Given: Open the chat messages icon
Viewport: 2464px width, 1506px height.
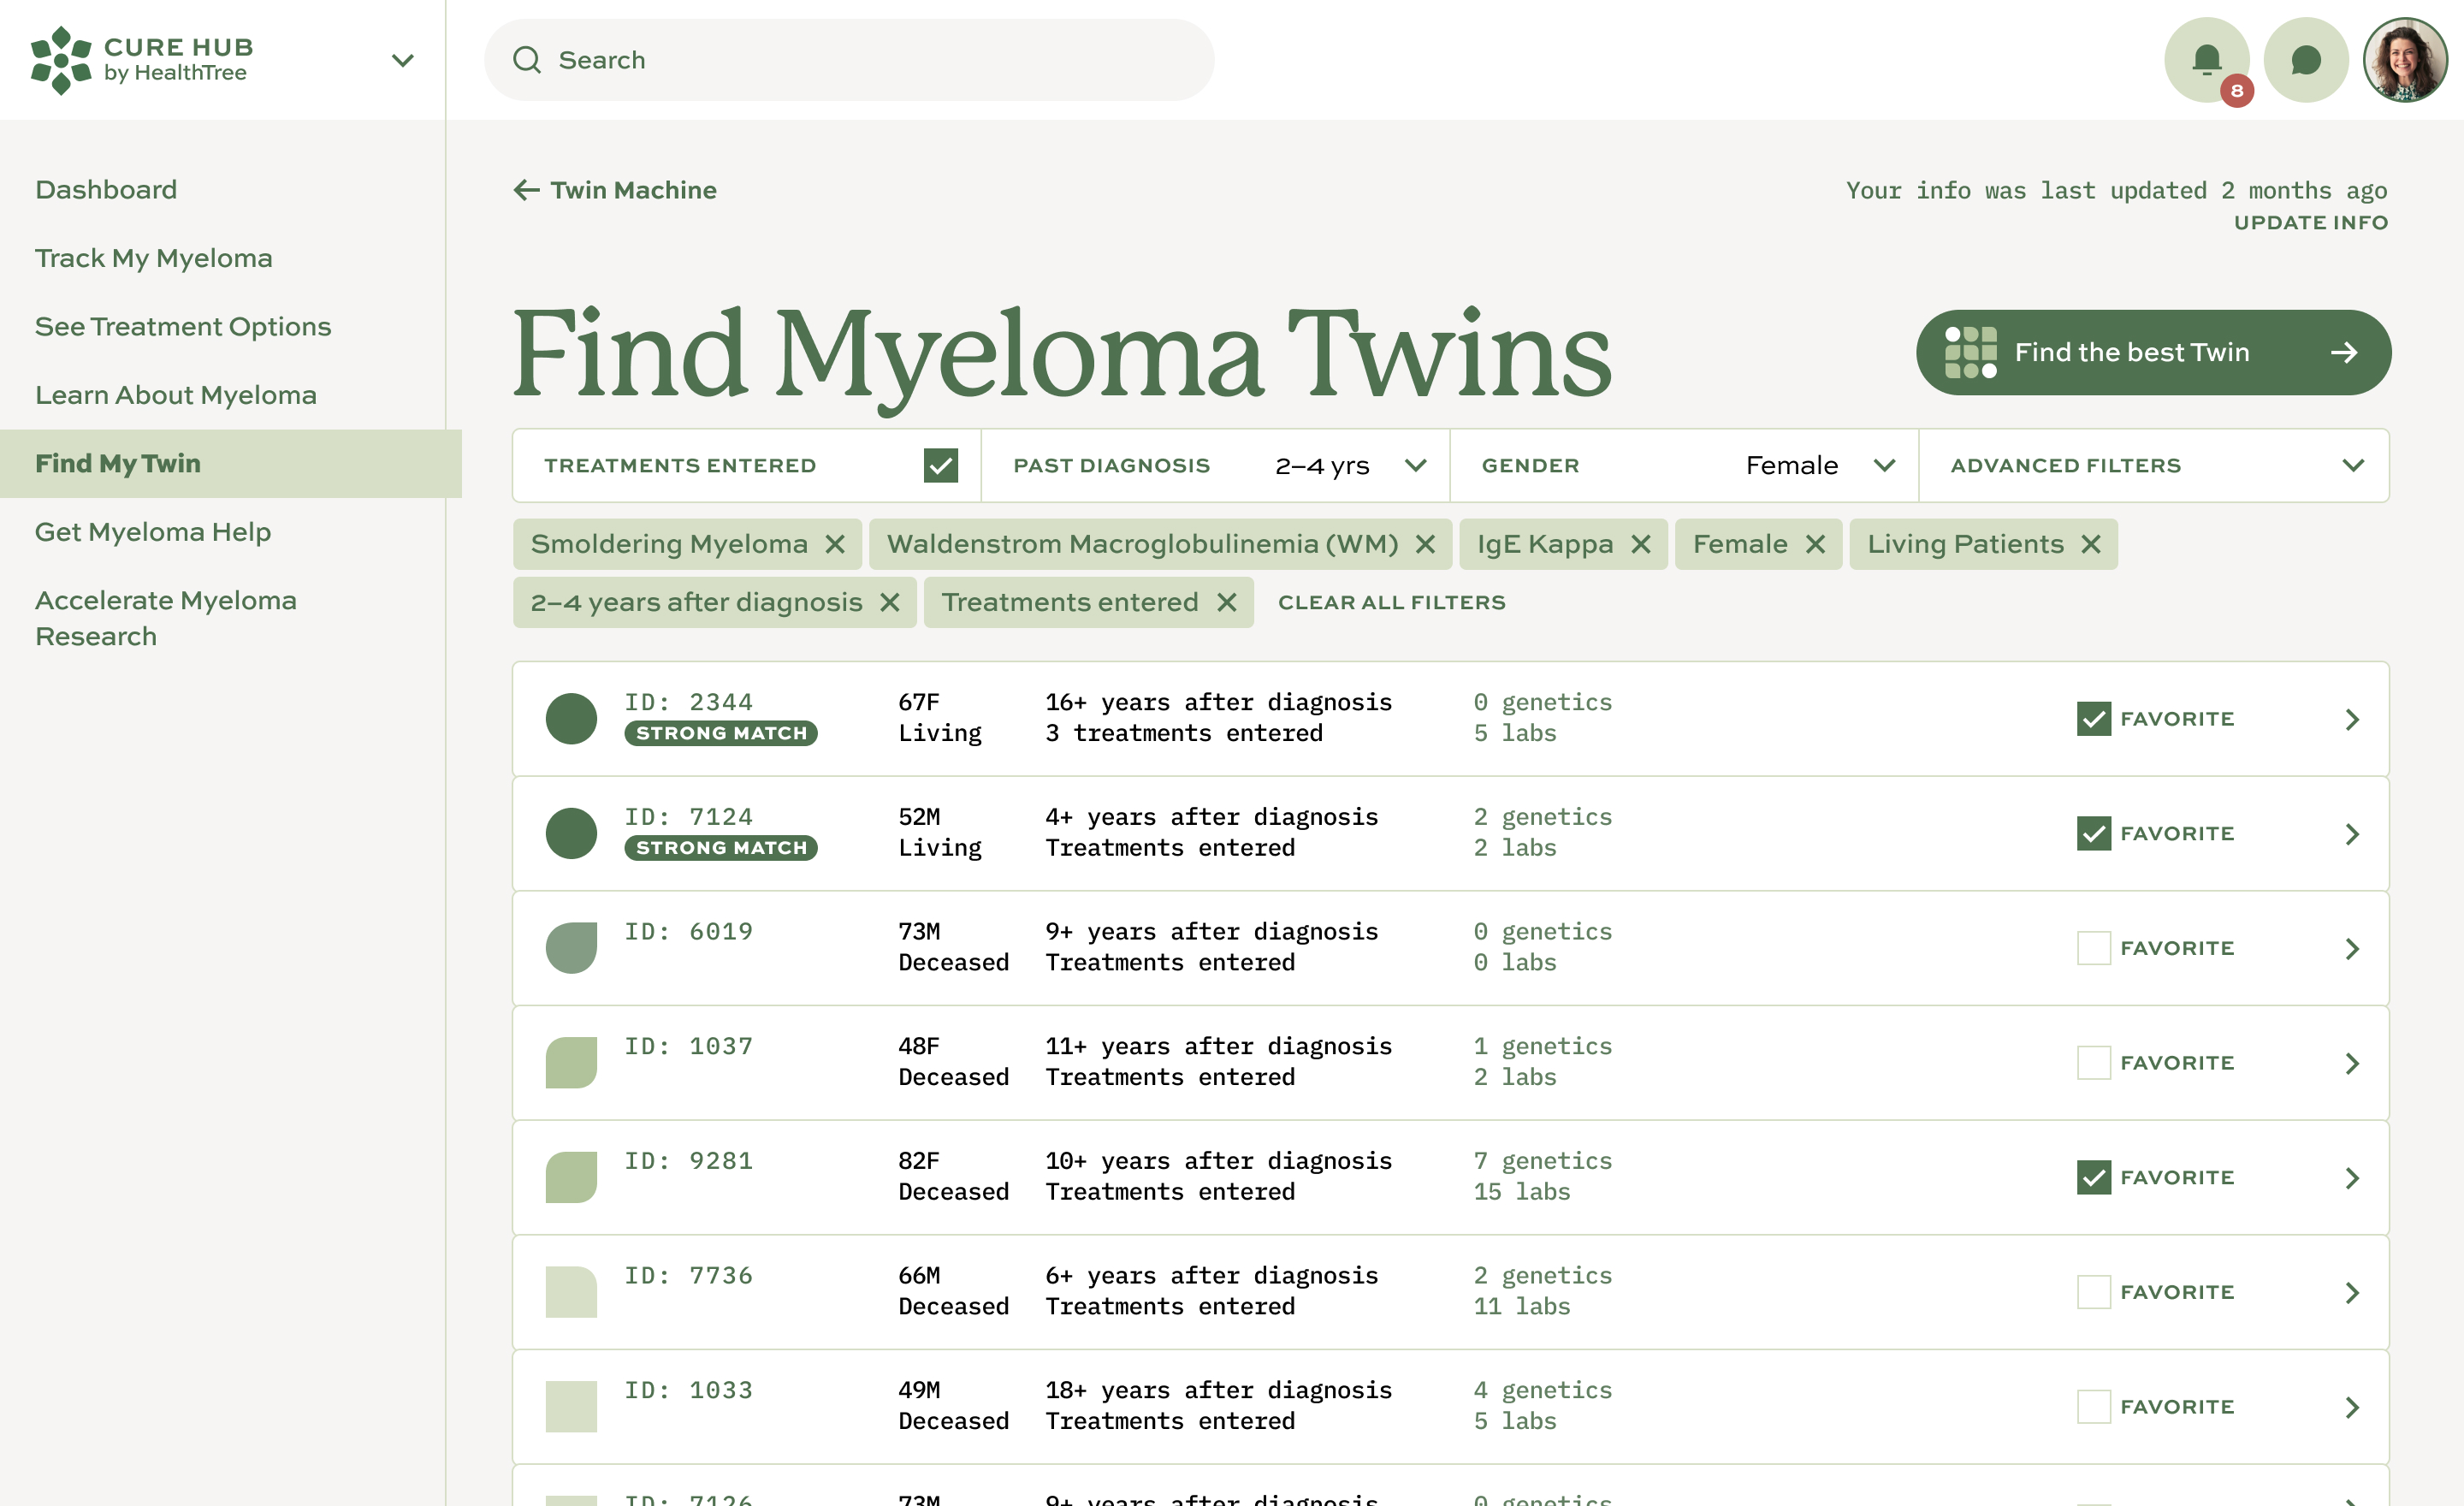Looking at the screenshot, I should [2305, 60].
